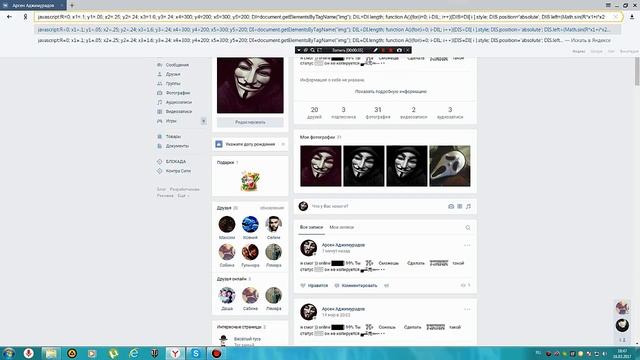Click the Редактировать button under the avatar
The height and width of the screenshot is (360, 640).
(250, 122)
